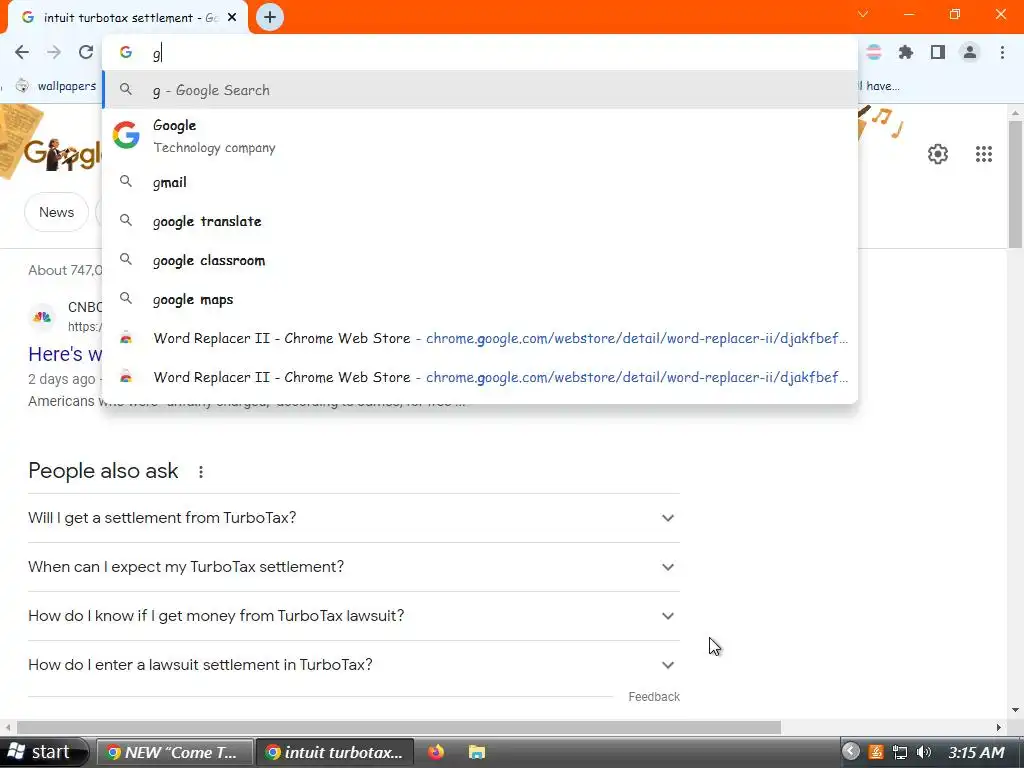Viewport: 1024px width, 768px height.
Task: Open the Windows start button
Action: pos(43,752)
